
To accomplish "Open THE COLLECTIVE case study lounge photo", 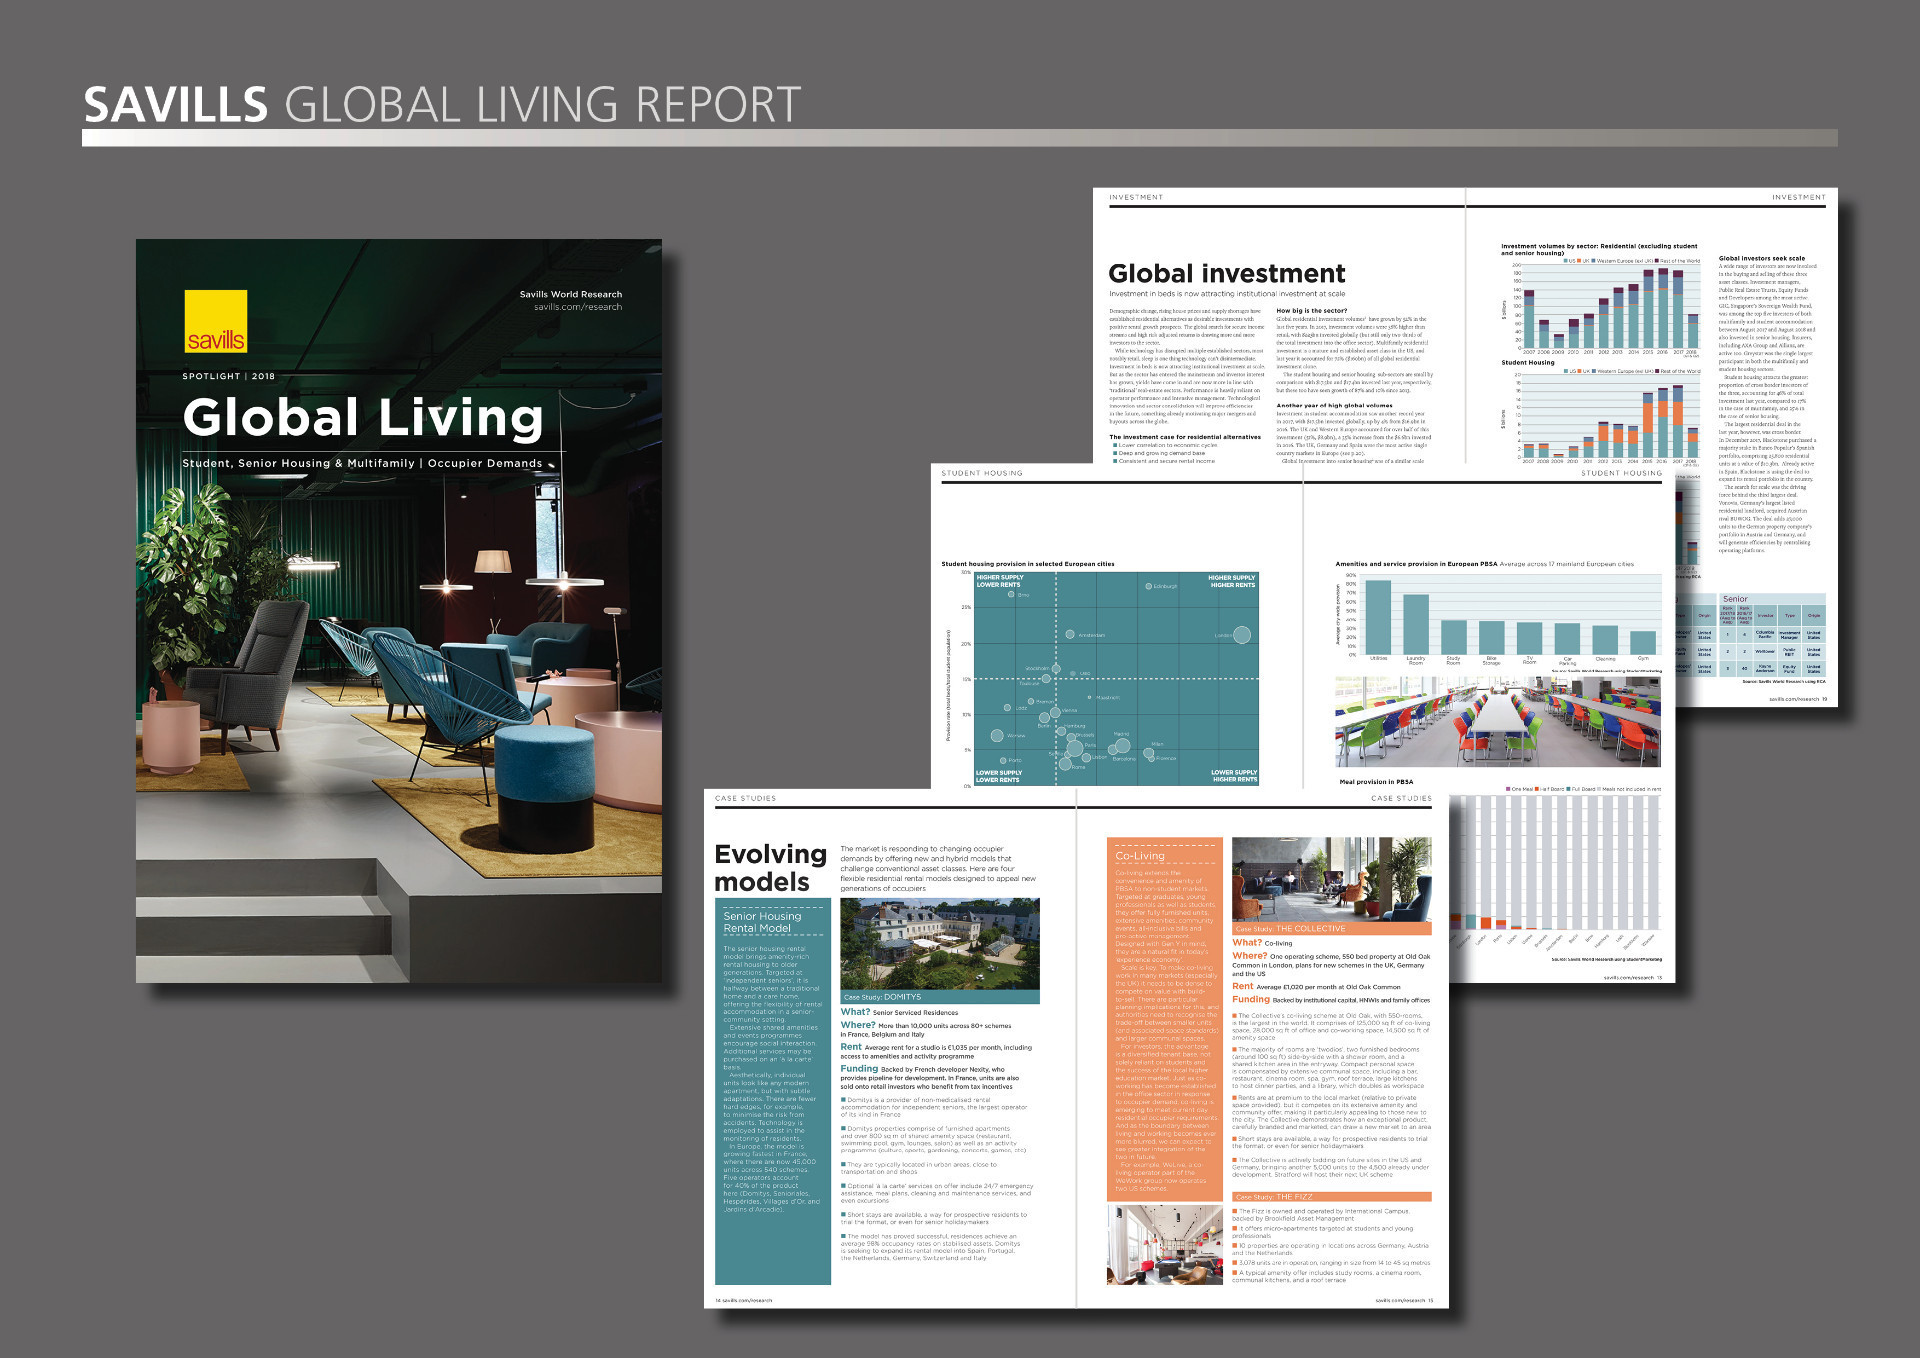I will click(1331, 879).
